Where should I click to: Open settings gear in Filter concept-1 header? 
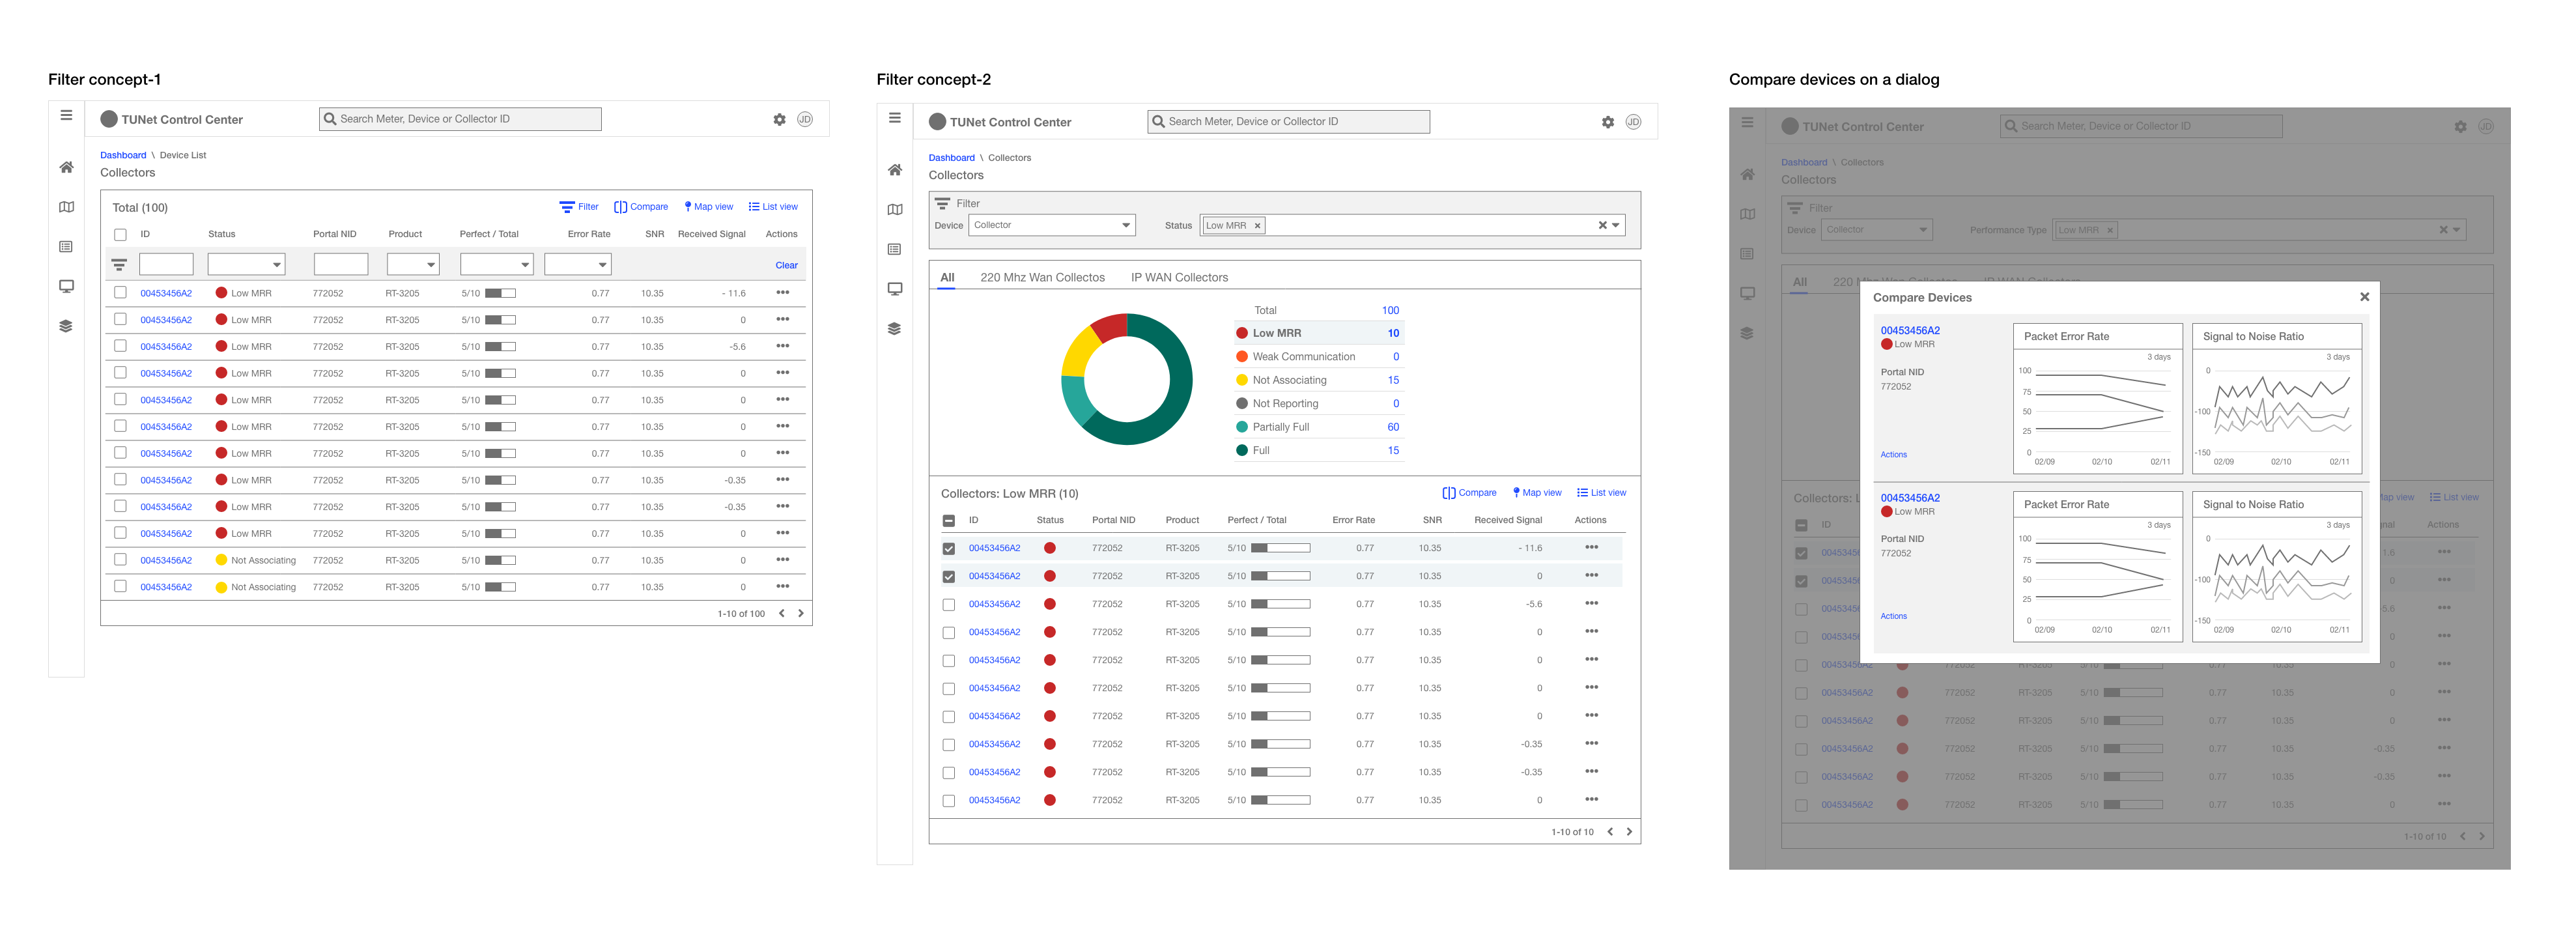(x=779, y=119)
